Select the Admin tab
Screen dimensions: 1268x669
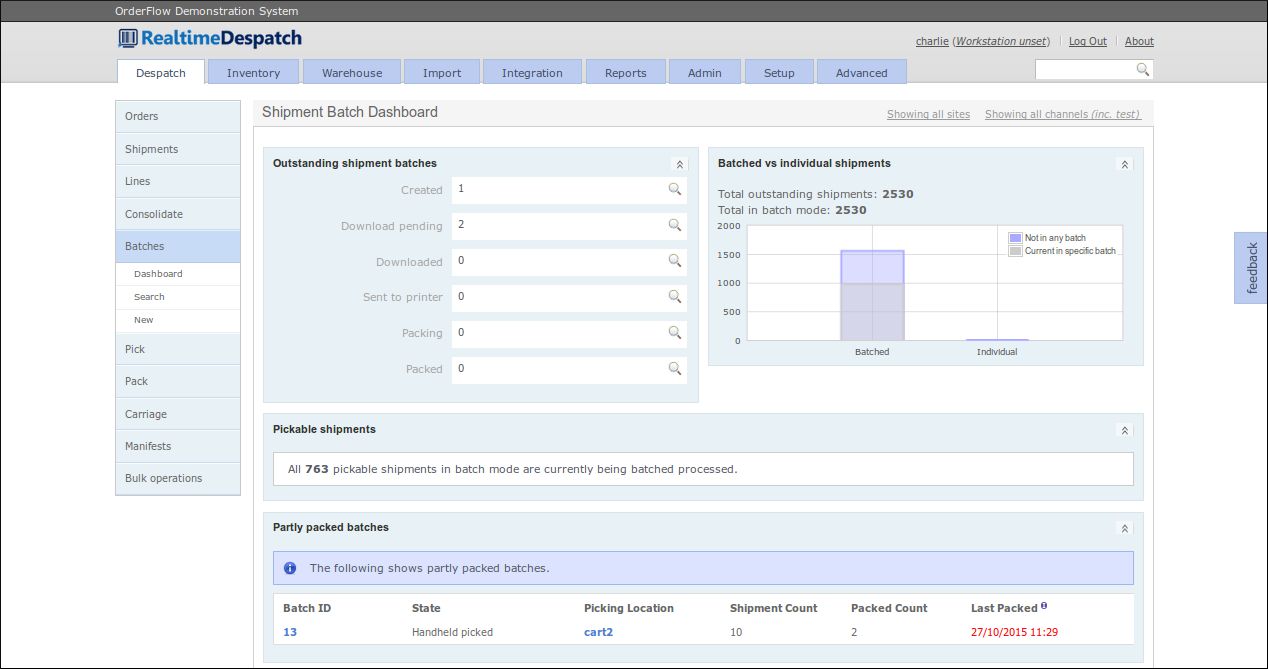(705, 72)
